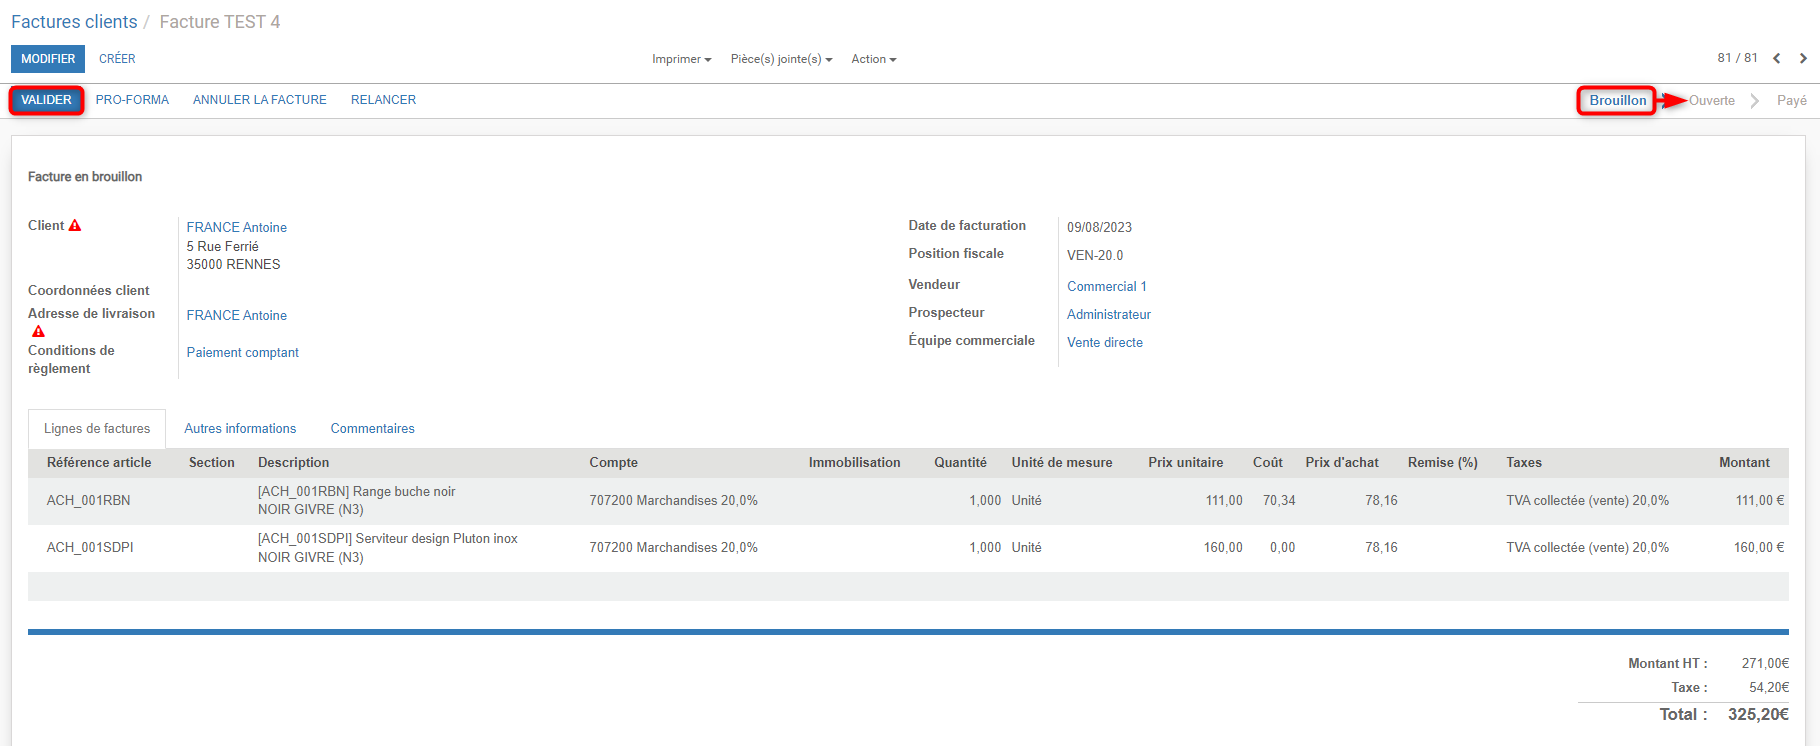The height and width of the screenshot is (746, 1820).
Task: Sort by Remise (%) column header
Action: [x=1442, y=463]
